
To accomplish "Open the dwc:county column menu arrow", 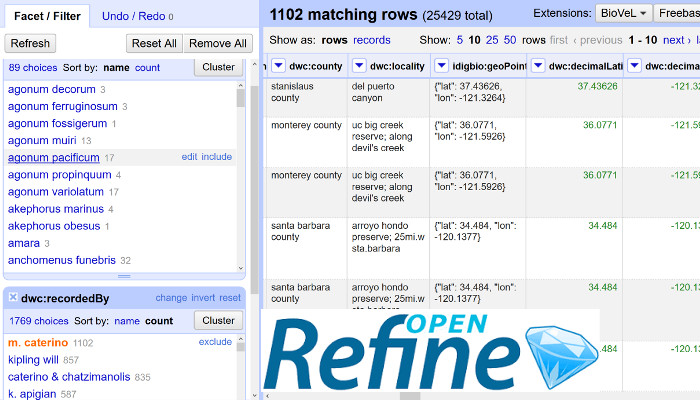I will [x=278, y=66].
